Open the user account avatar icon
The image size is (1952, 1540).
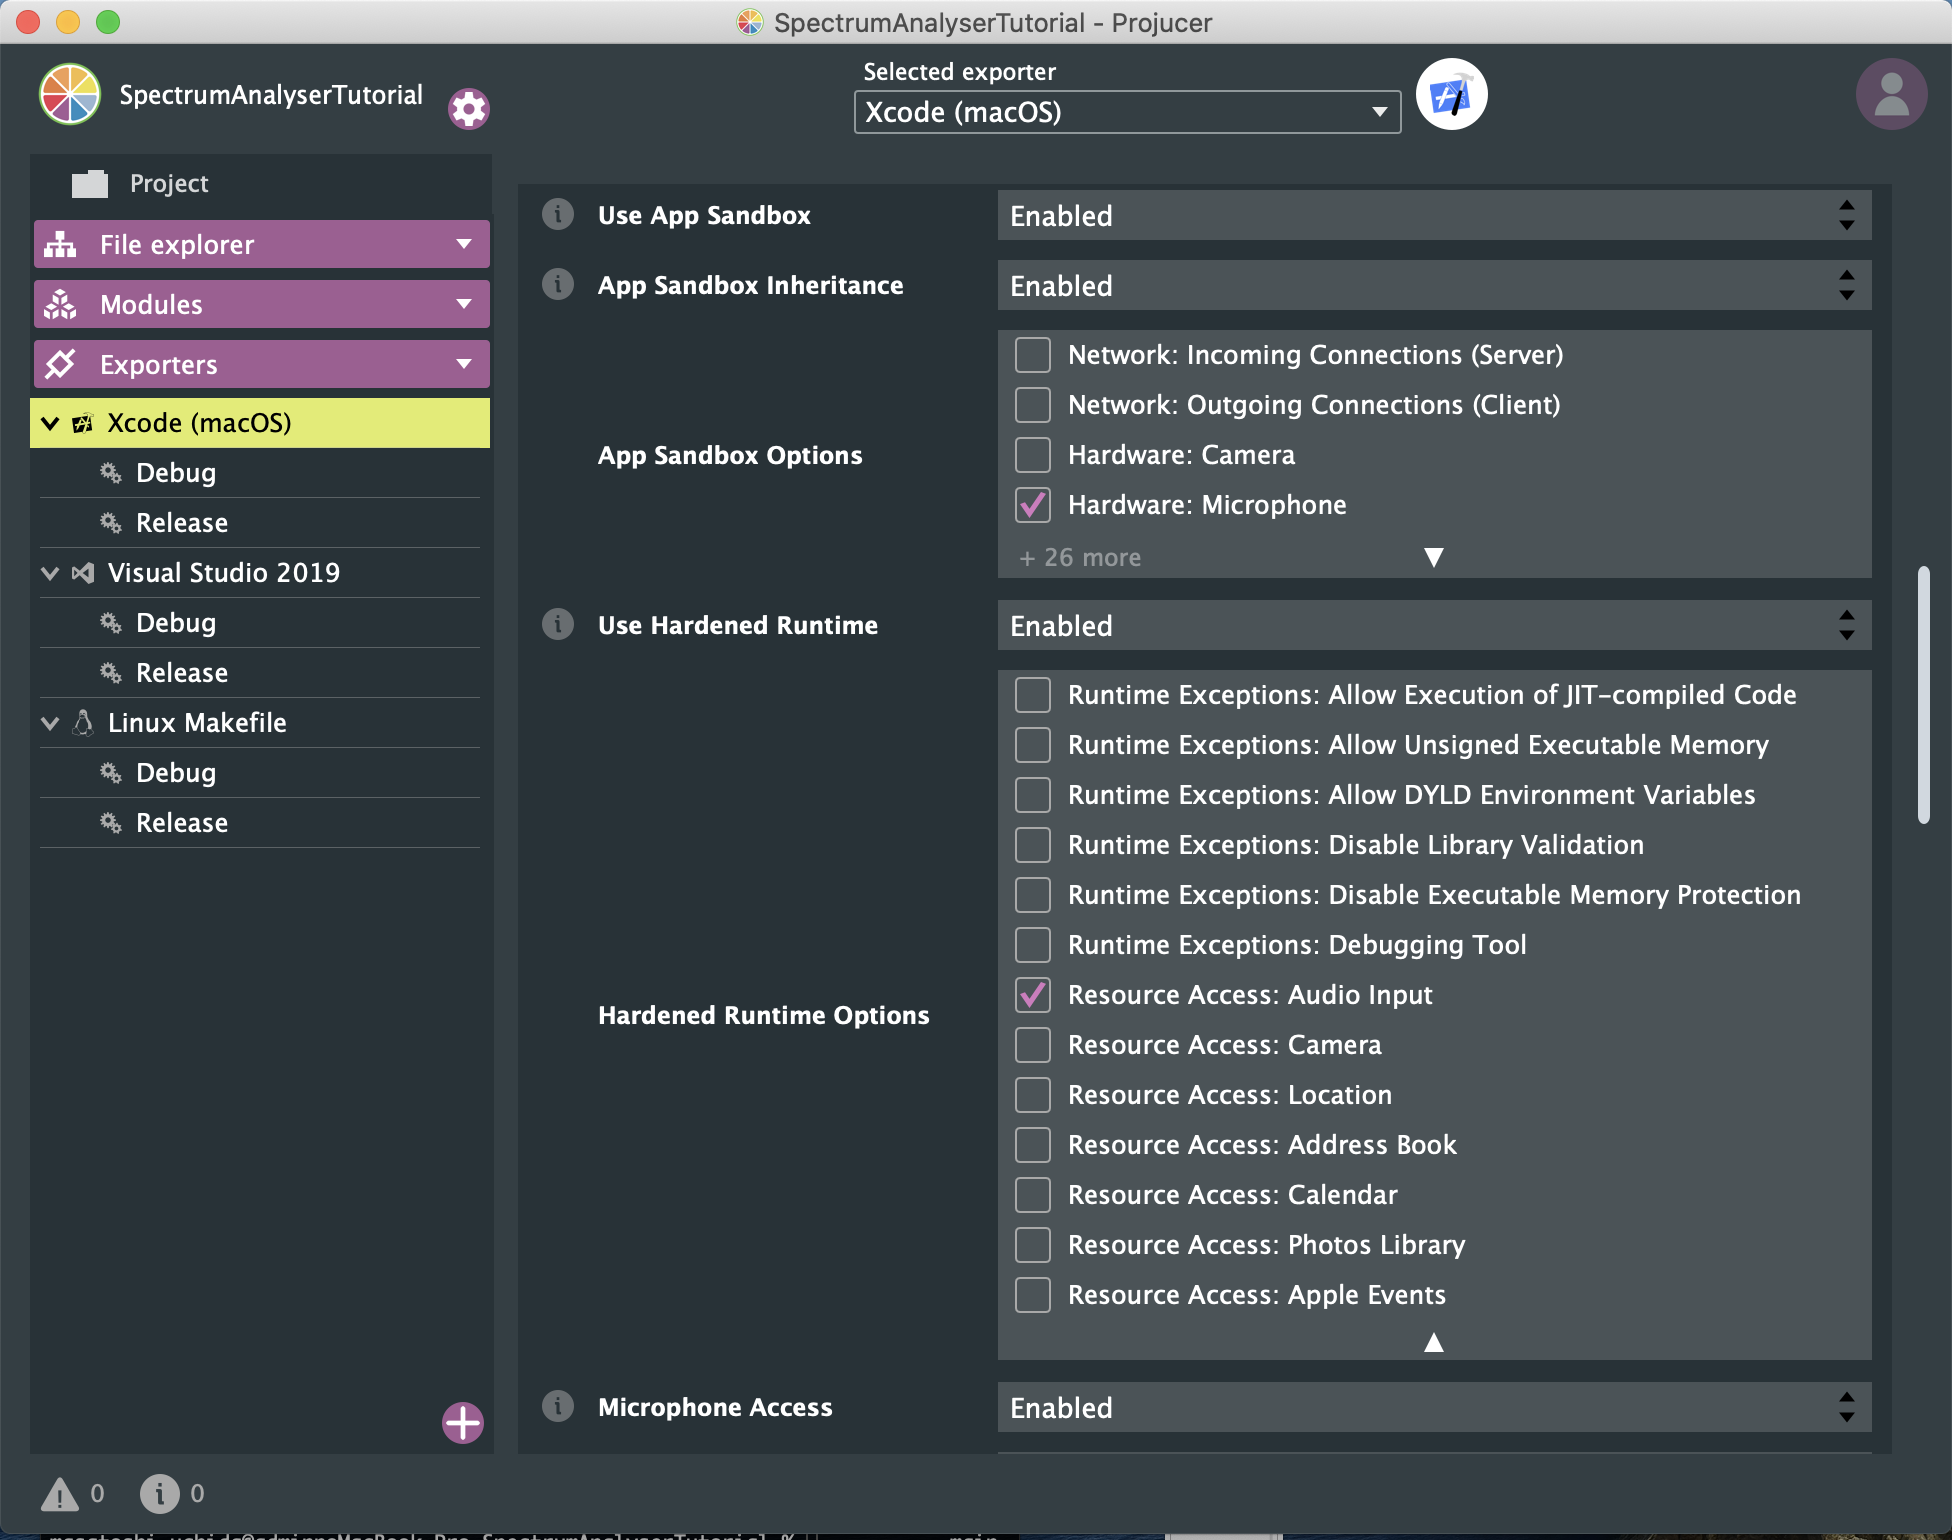1890,93
